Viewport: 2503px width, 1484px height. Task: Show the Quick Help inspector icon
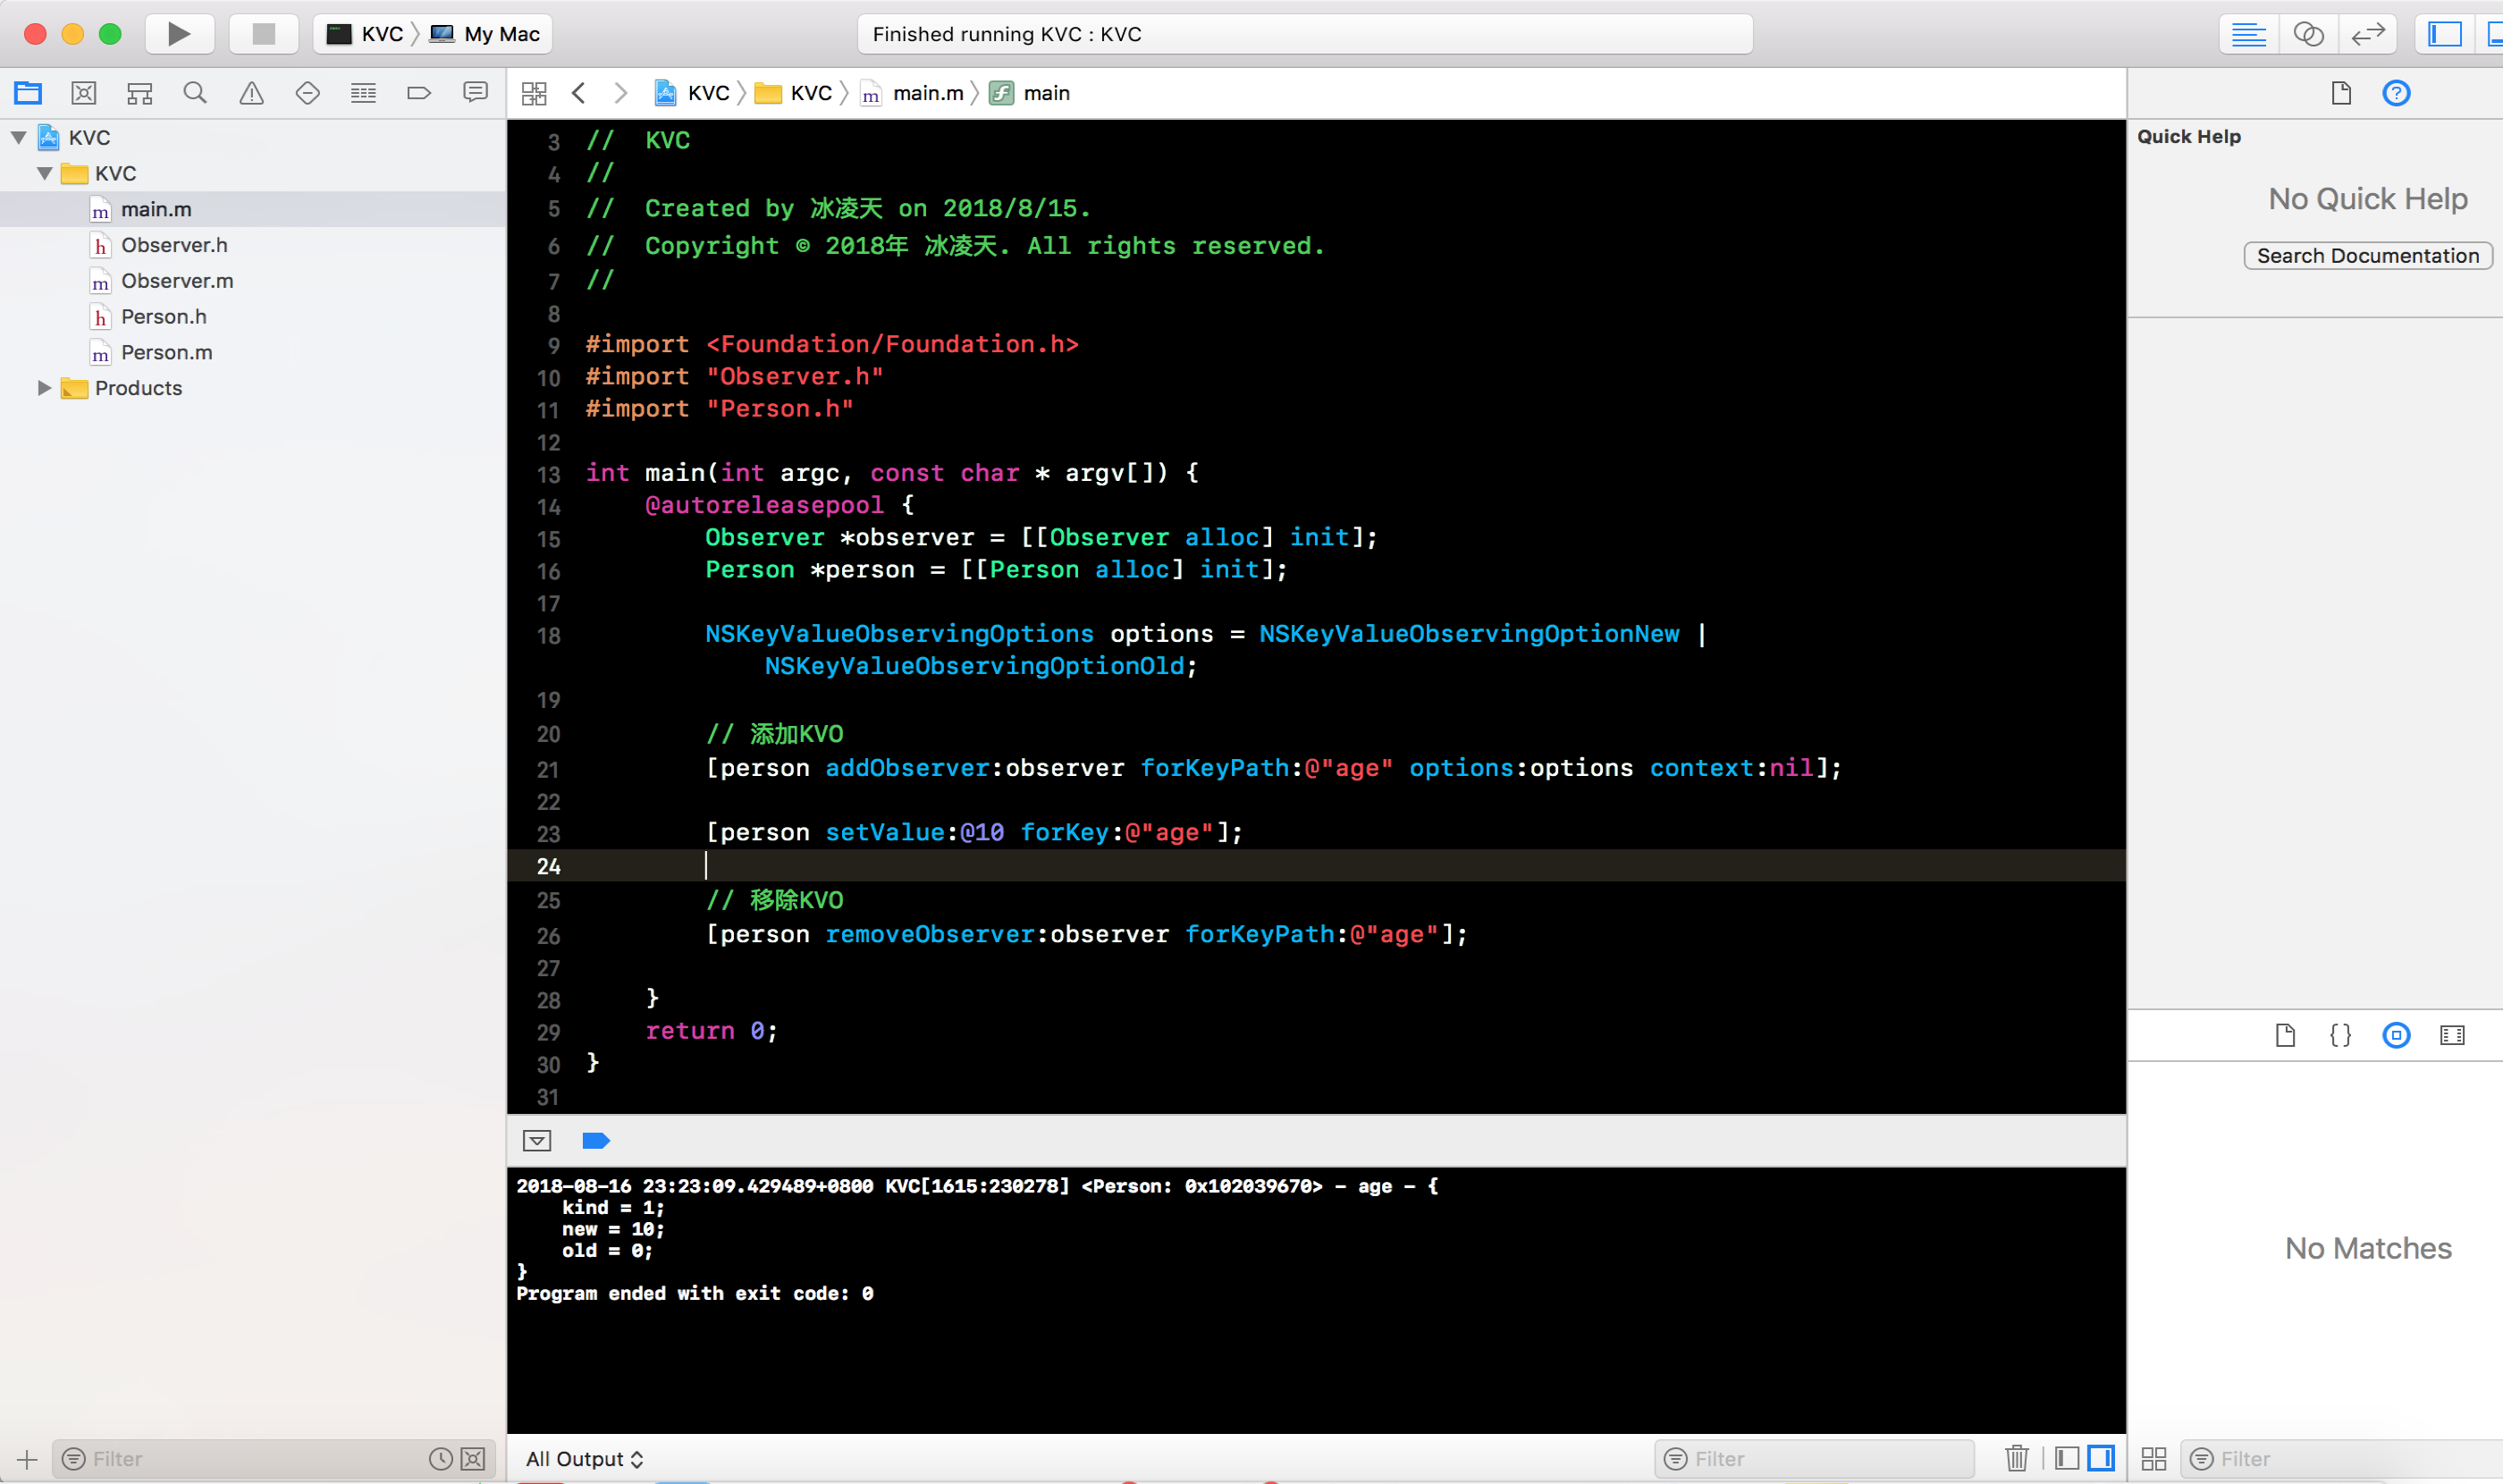coord(2396,93)
